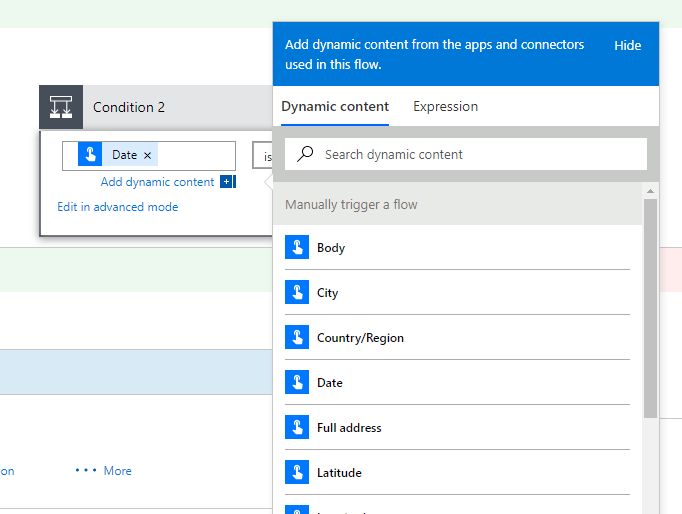Select the Dynamic content tab
Viewport: 682px width, 514px height.
coord(335,107)
